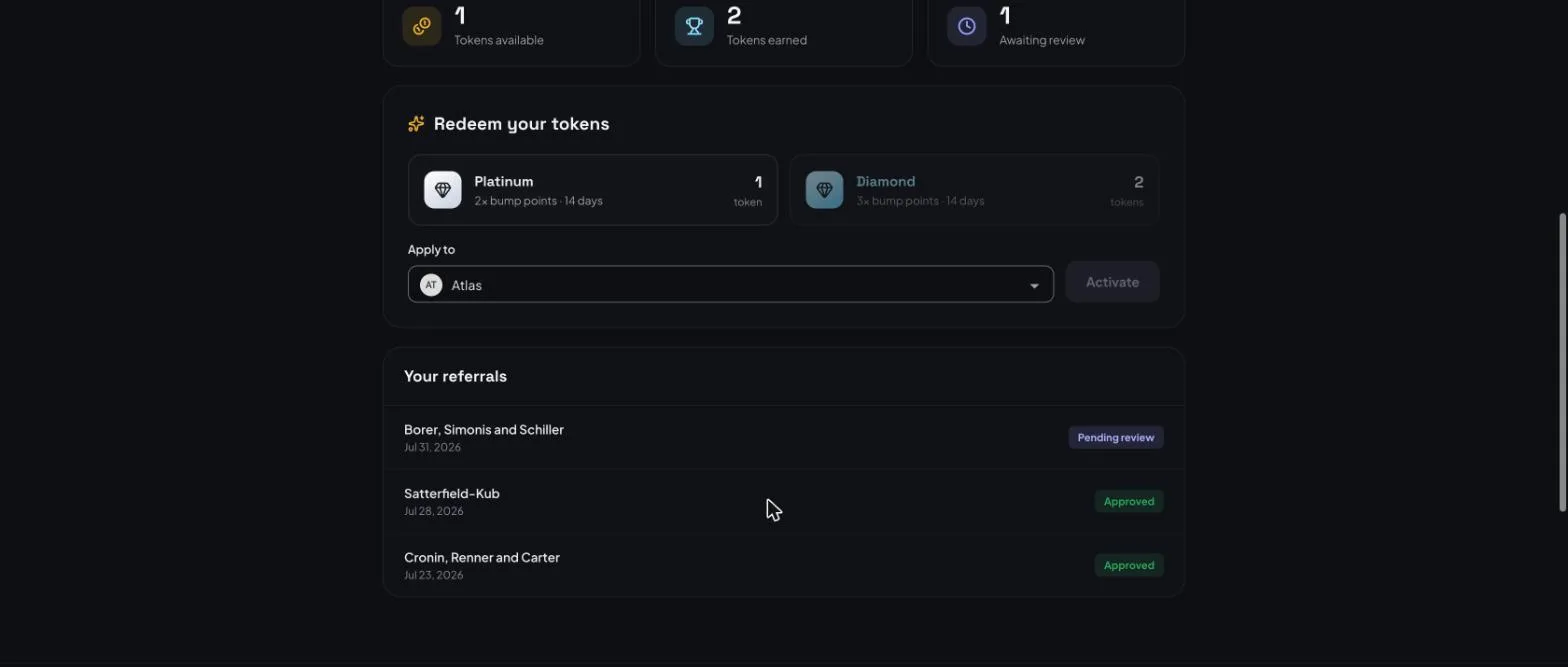This screenshot has width=1568, height=667.
Task: Open the Apply to Atlas dropdown
Action: click(x=731, y=284)
